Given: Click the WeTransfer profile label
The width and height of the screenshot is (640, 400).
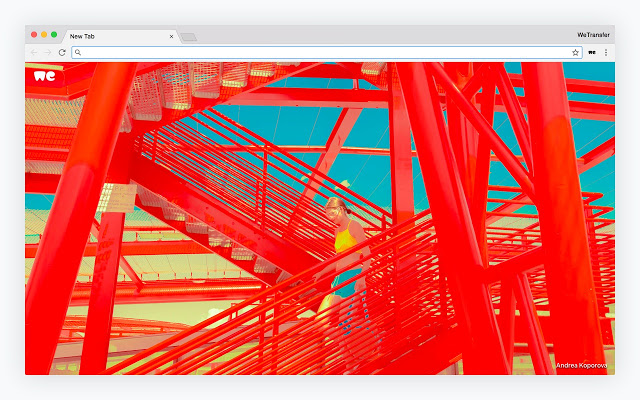Looking at the screenshot, I should [x=593, y=35].
